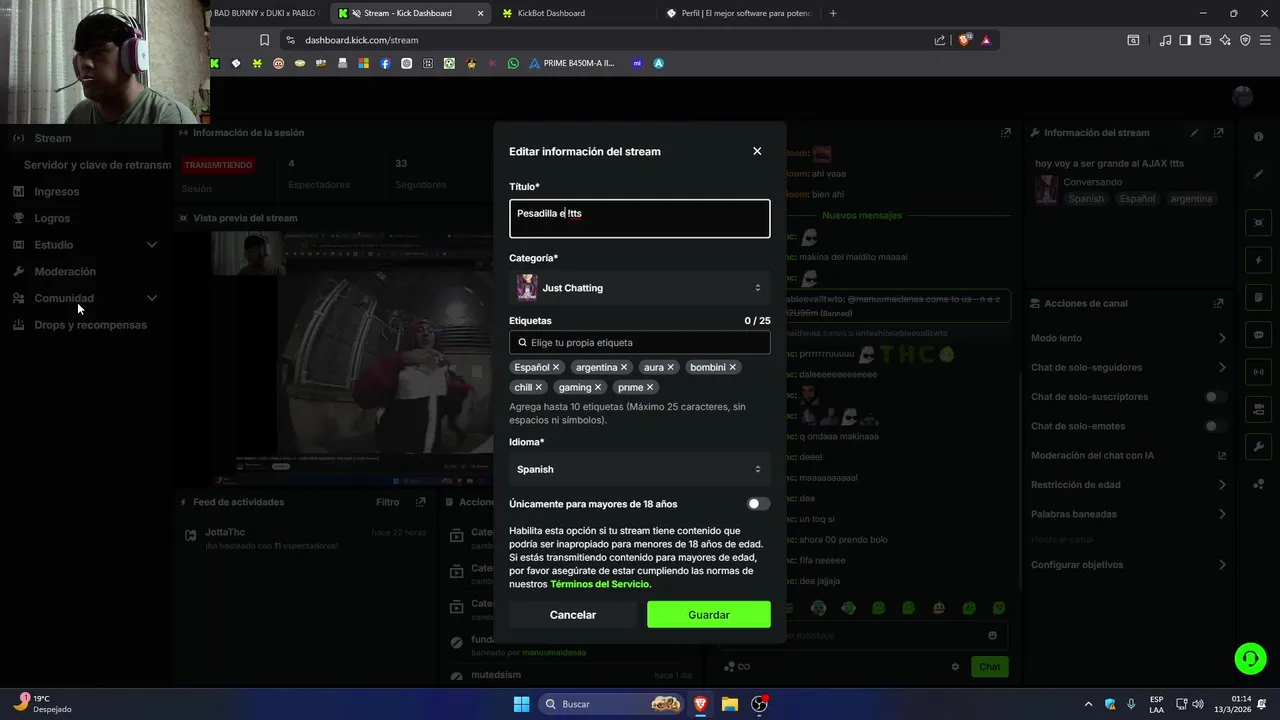Remove the bombini tag
The width and height of the screenshot is (1280, 720).
(732, 367)
